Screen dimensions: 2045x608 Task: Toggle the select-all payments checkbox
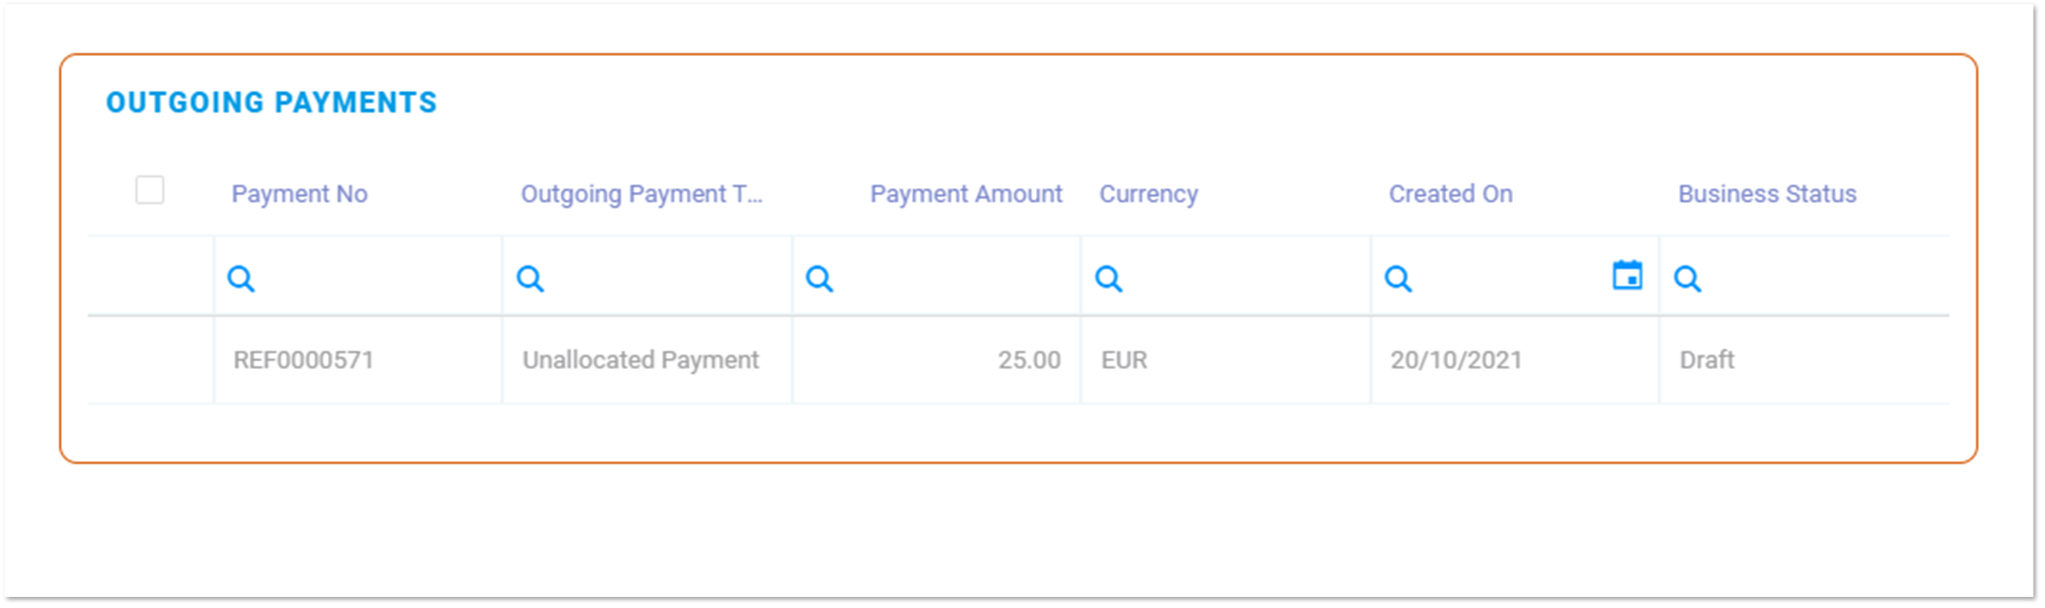tap(150, 190)
